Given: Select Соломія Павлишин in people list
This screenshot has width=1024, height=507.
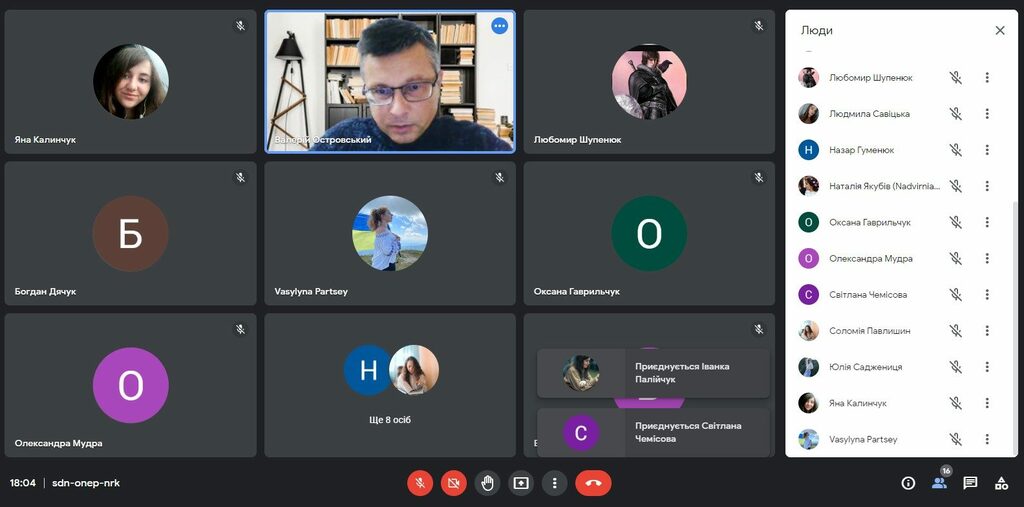Looking at the screenshot, I should point(869,331).
